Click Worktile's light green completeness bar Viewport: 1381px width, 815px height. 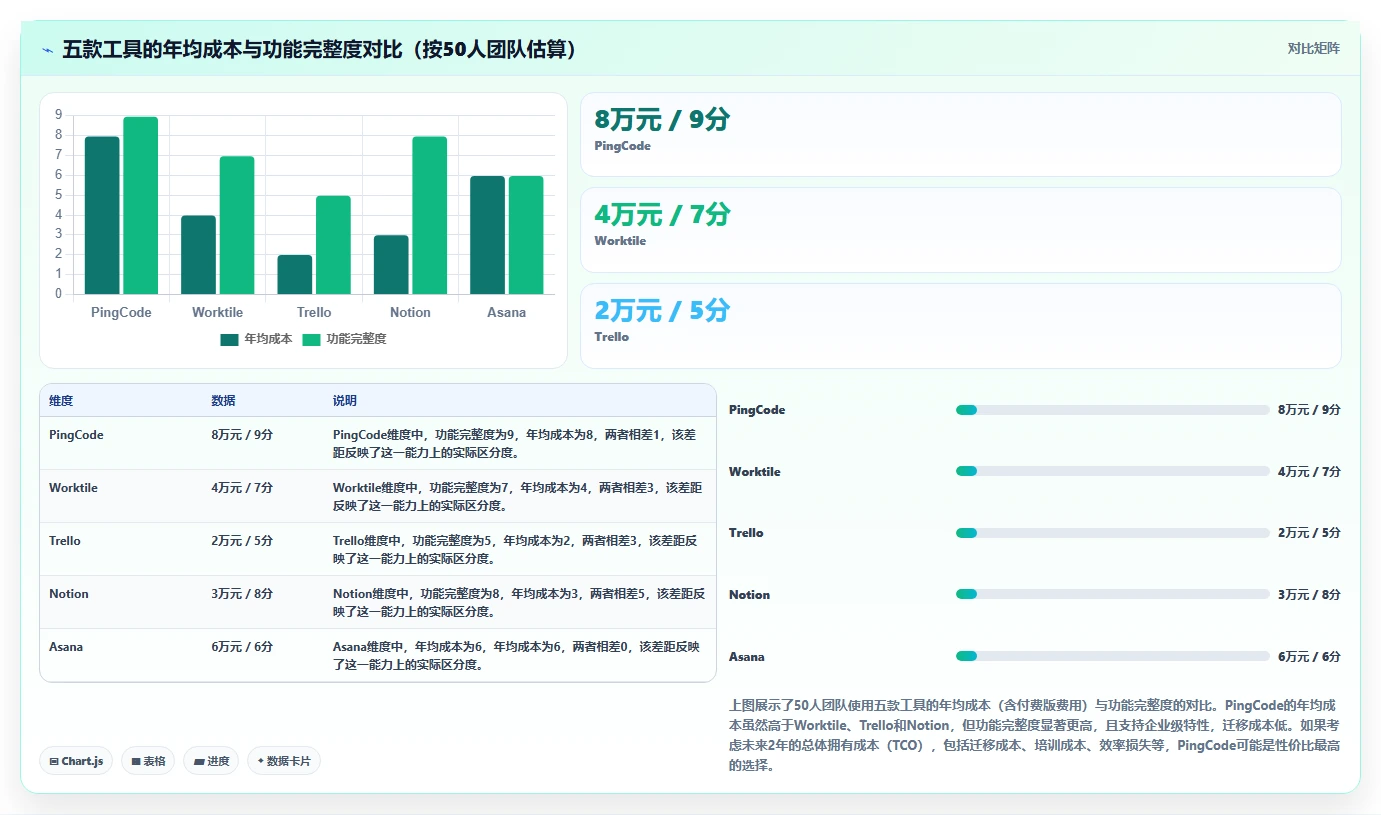237,225
